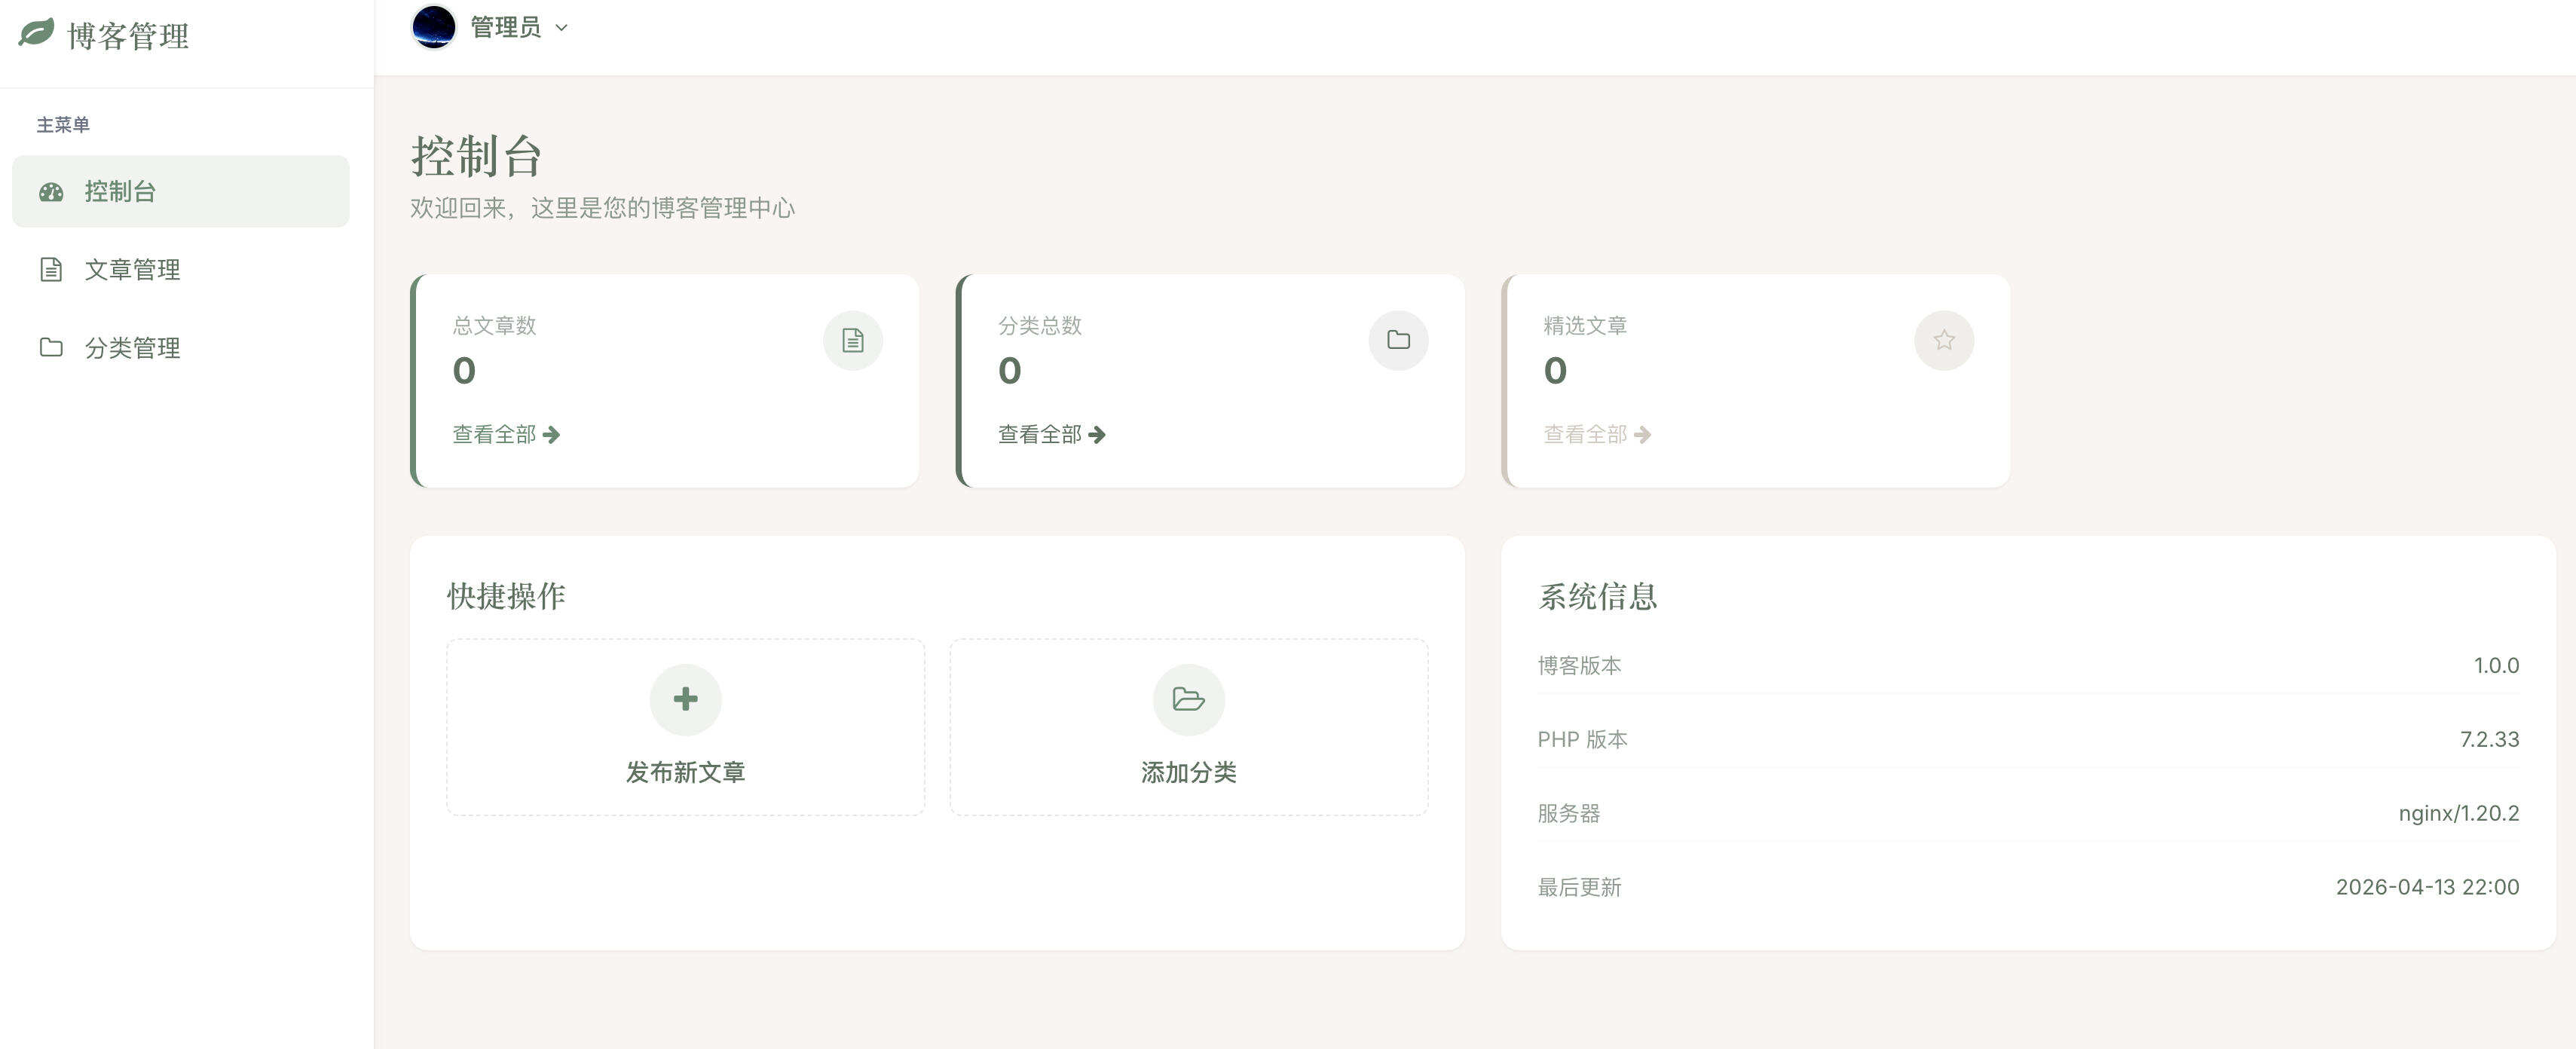
Task: Expand the chevron next to the admin name
Action: click(561, 28)
